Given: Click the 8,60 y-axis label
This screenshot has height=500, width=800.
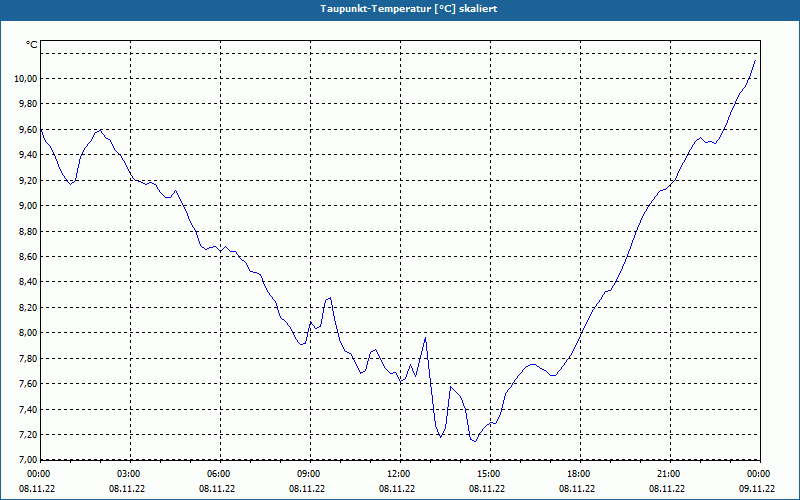Looking at the screenshot, I should (x=28, y=256).
